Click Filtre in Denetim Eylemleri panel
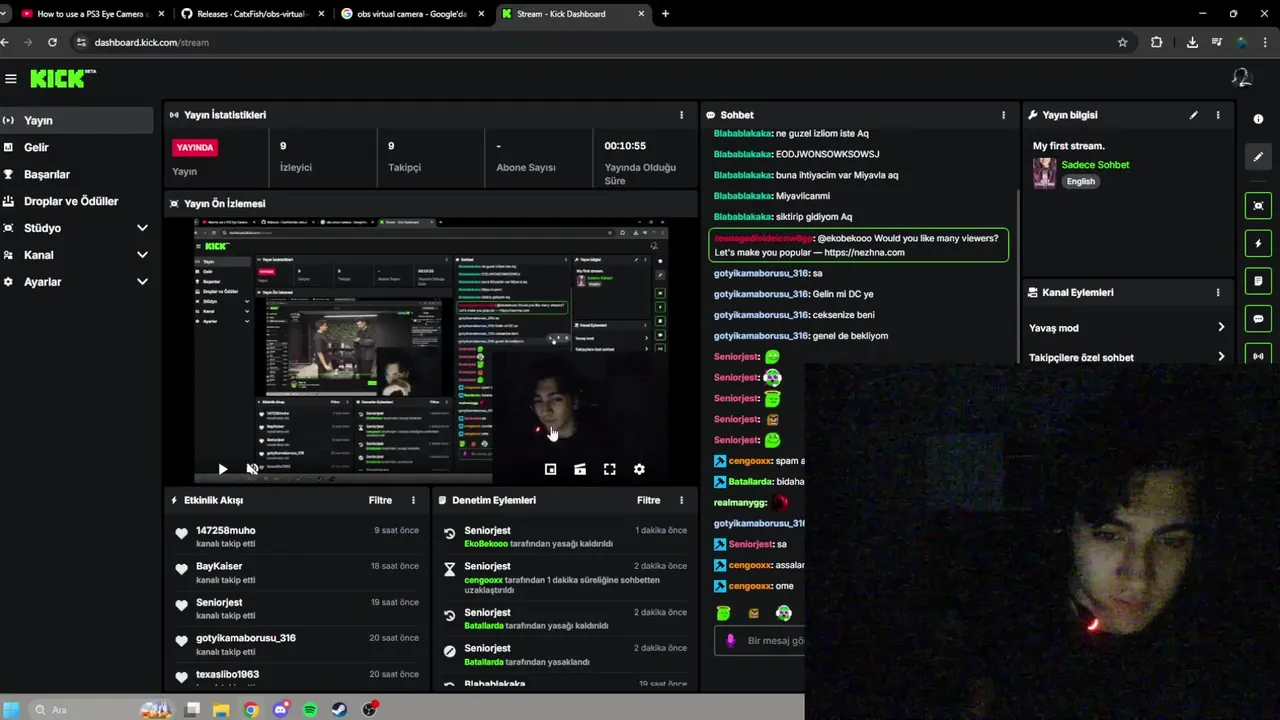 click(x=648, y=500)
